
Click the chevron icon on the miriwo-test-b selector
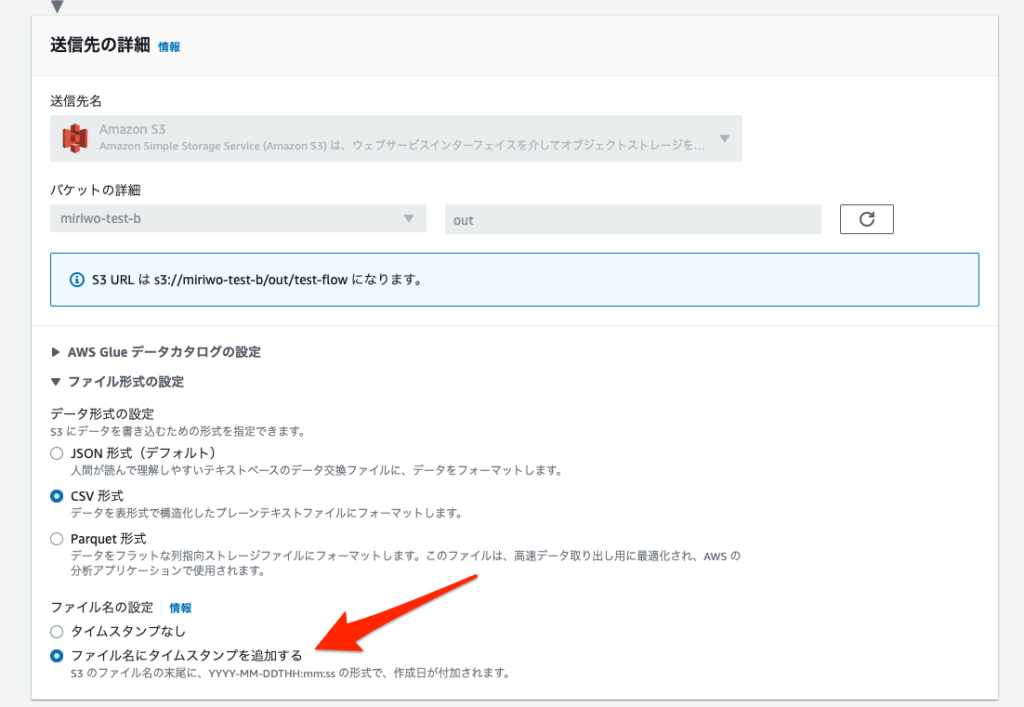click(x=407, y=218)
